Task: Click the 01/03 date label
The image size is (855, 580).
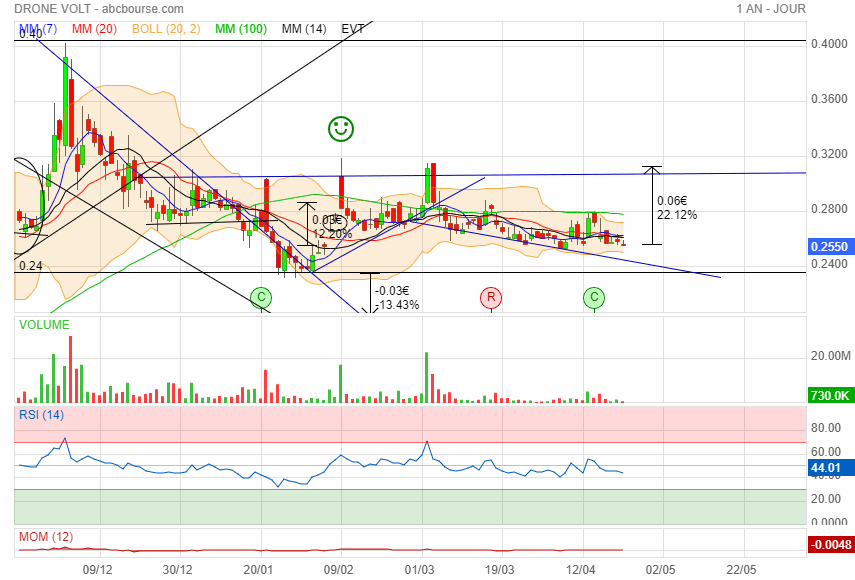Action: [x=419, y=570]
